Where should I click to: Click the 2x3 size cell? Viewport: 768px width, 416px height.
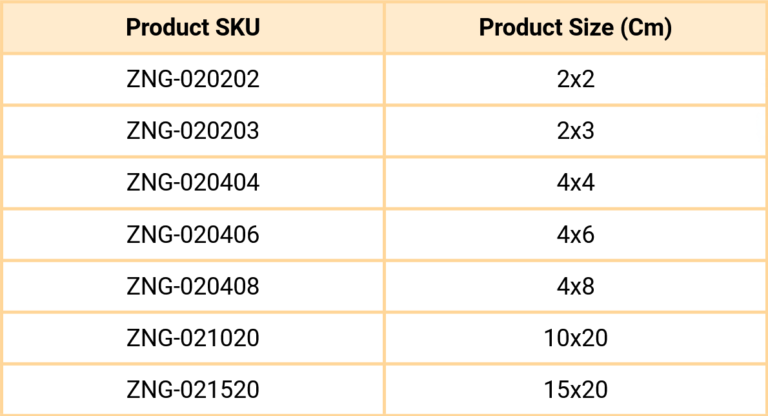575,131
